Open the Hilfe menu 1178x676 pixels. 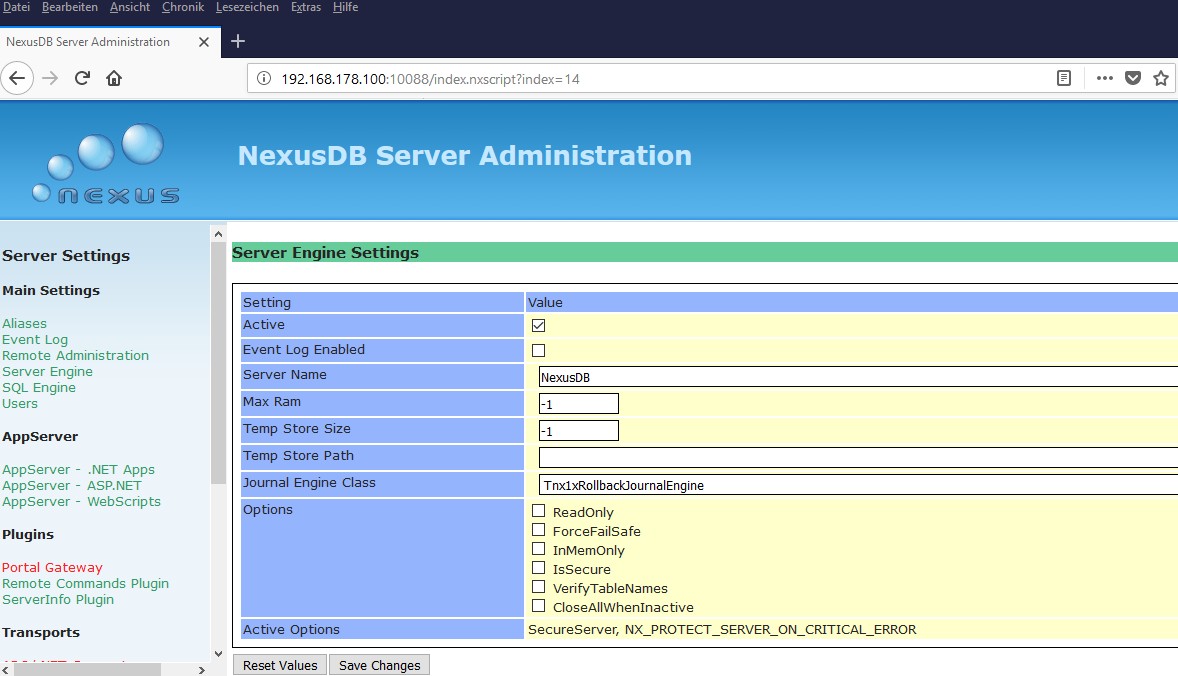point(346,7)
